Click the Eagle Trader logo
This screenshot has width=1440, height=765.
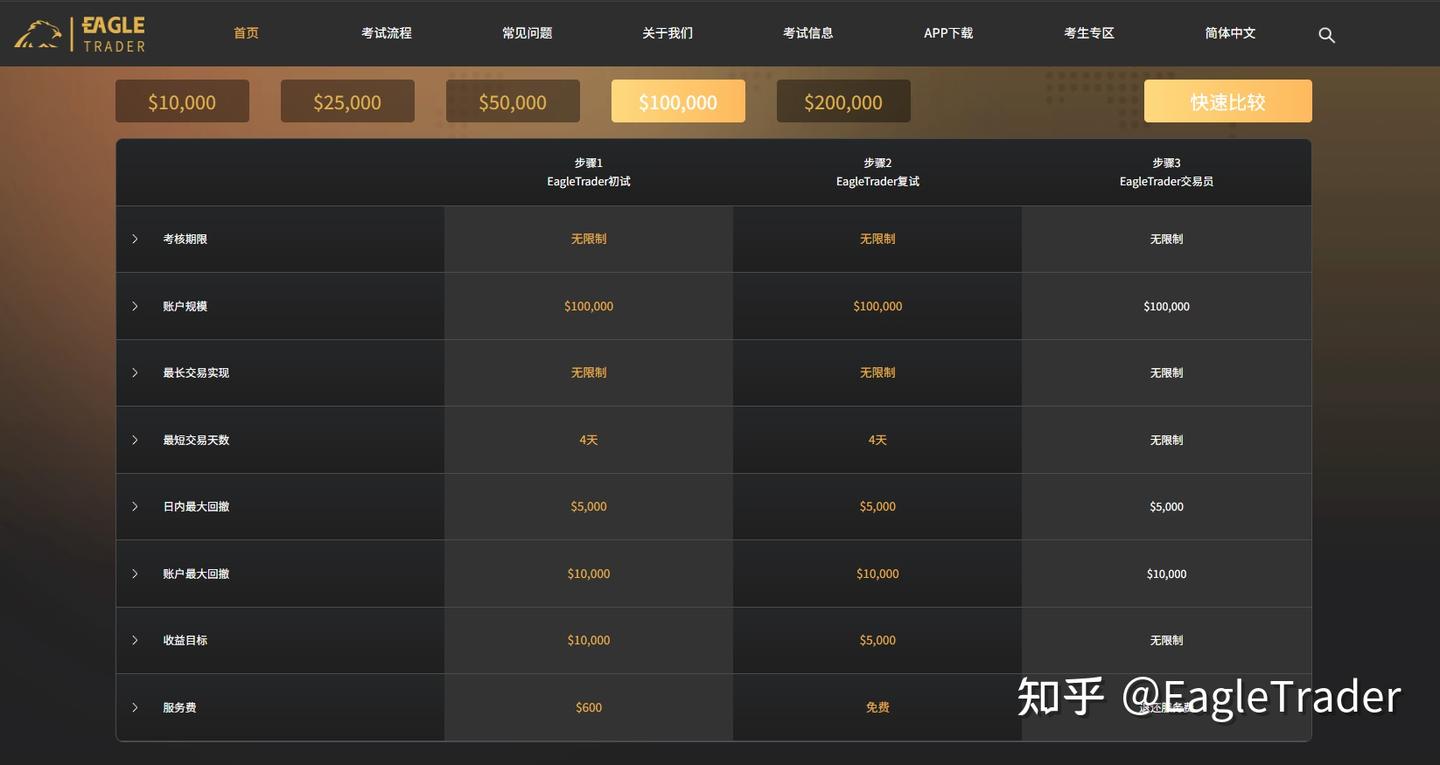80,34
